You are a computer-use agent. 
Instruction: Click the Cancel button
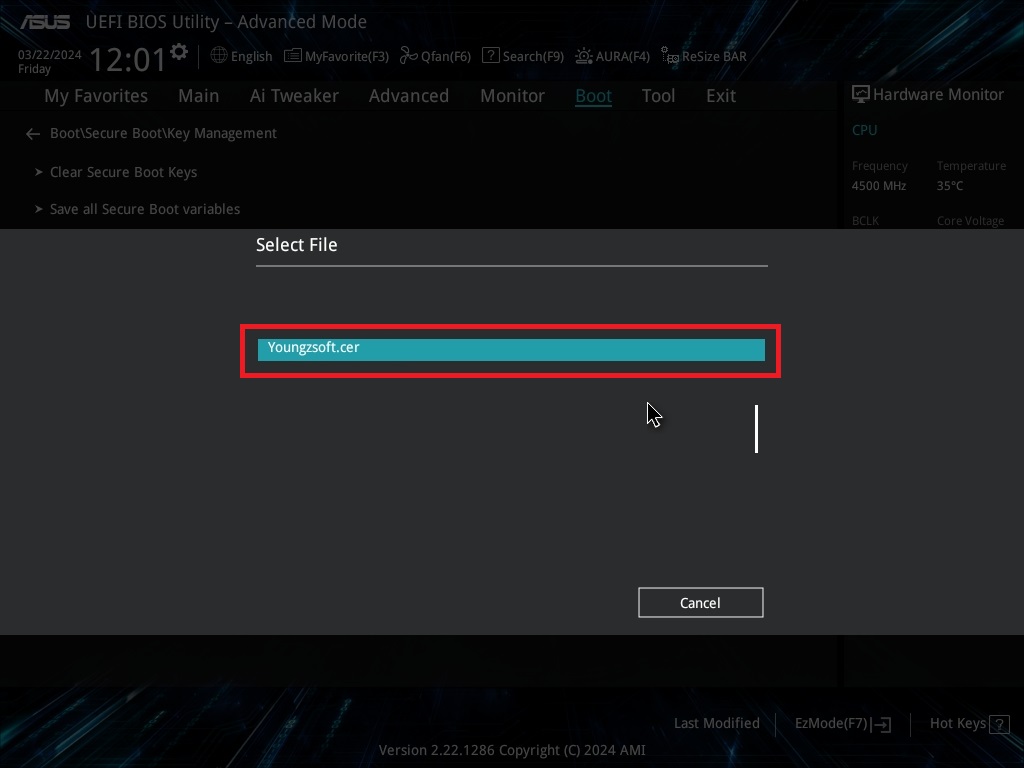pyautogui.click(x=700, y=602)
